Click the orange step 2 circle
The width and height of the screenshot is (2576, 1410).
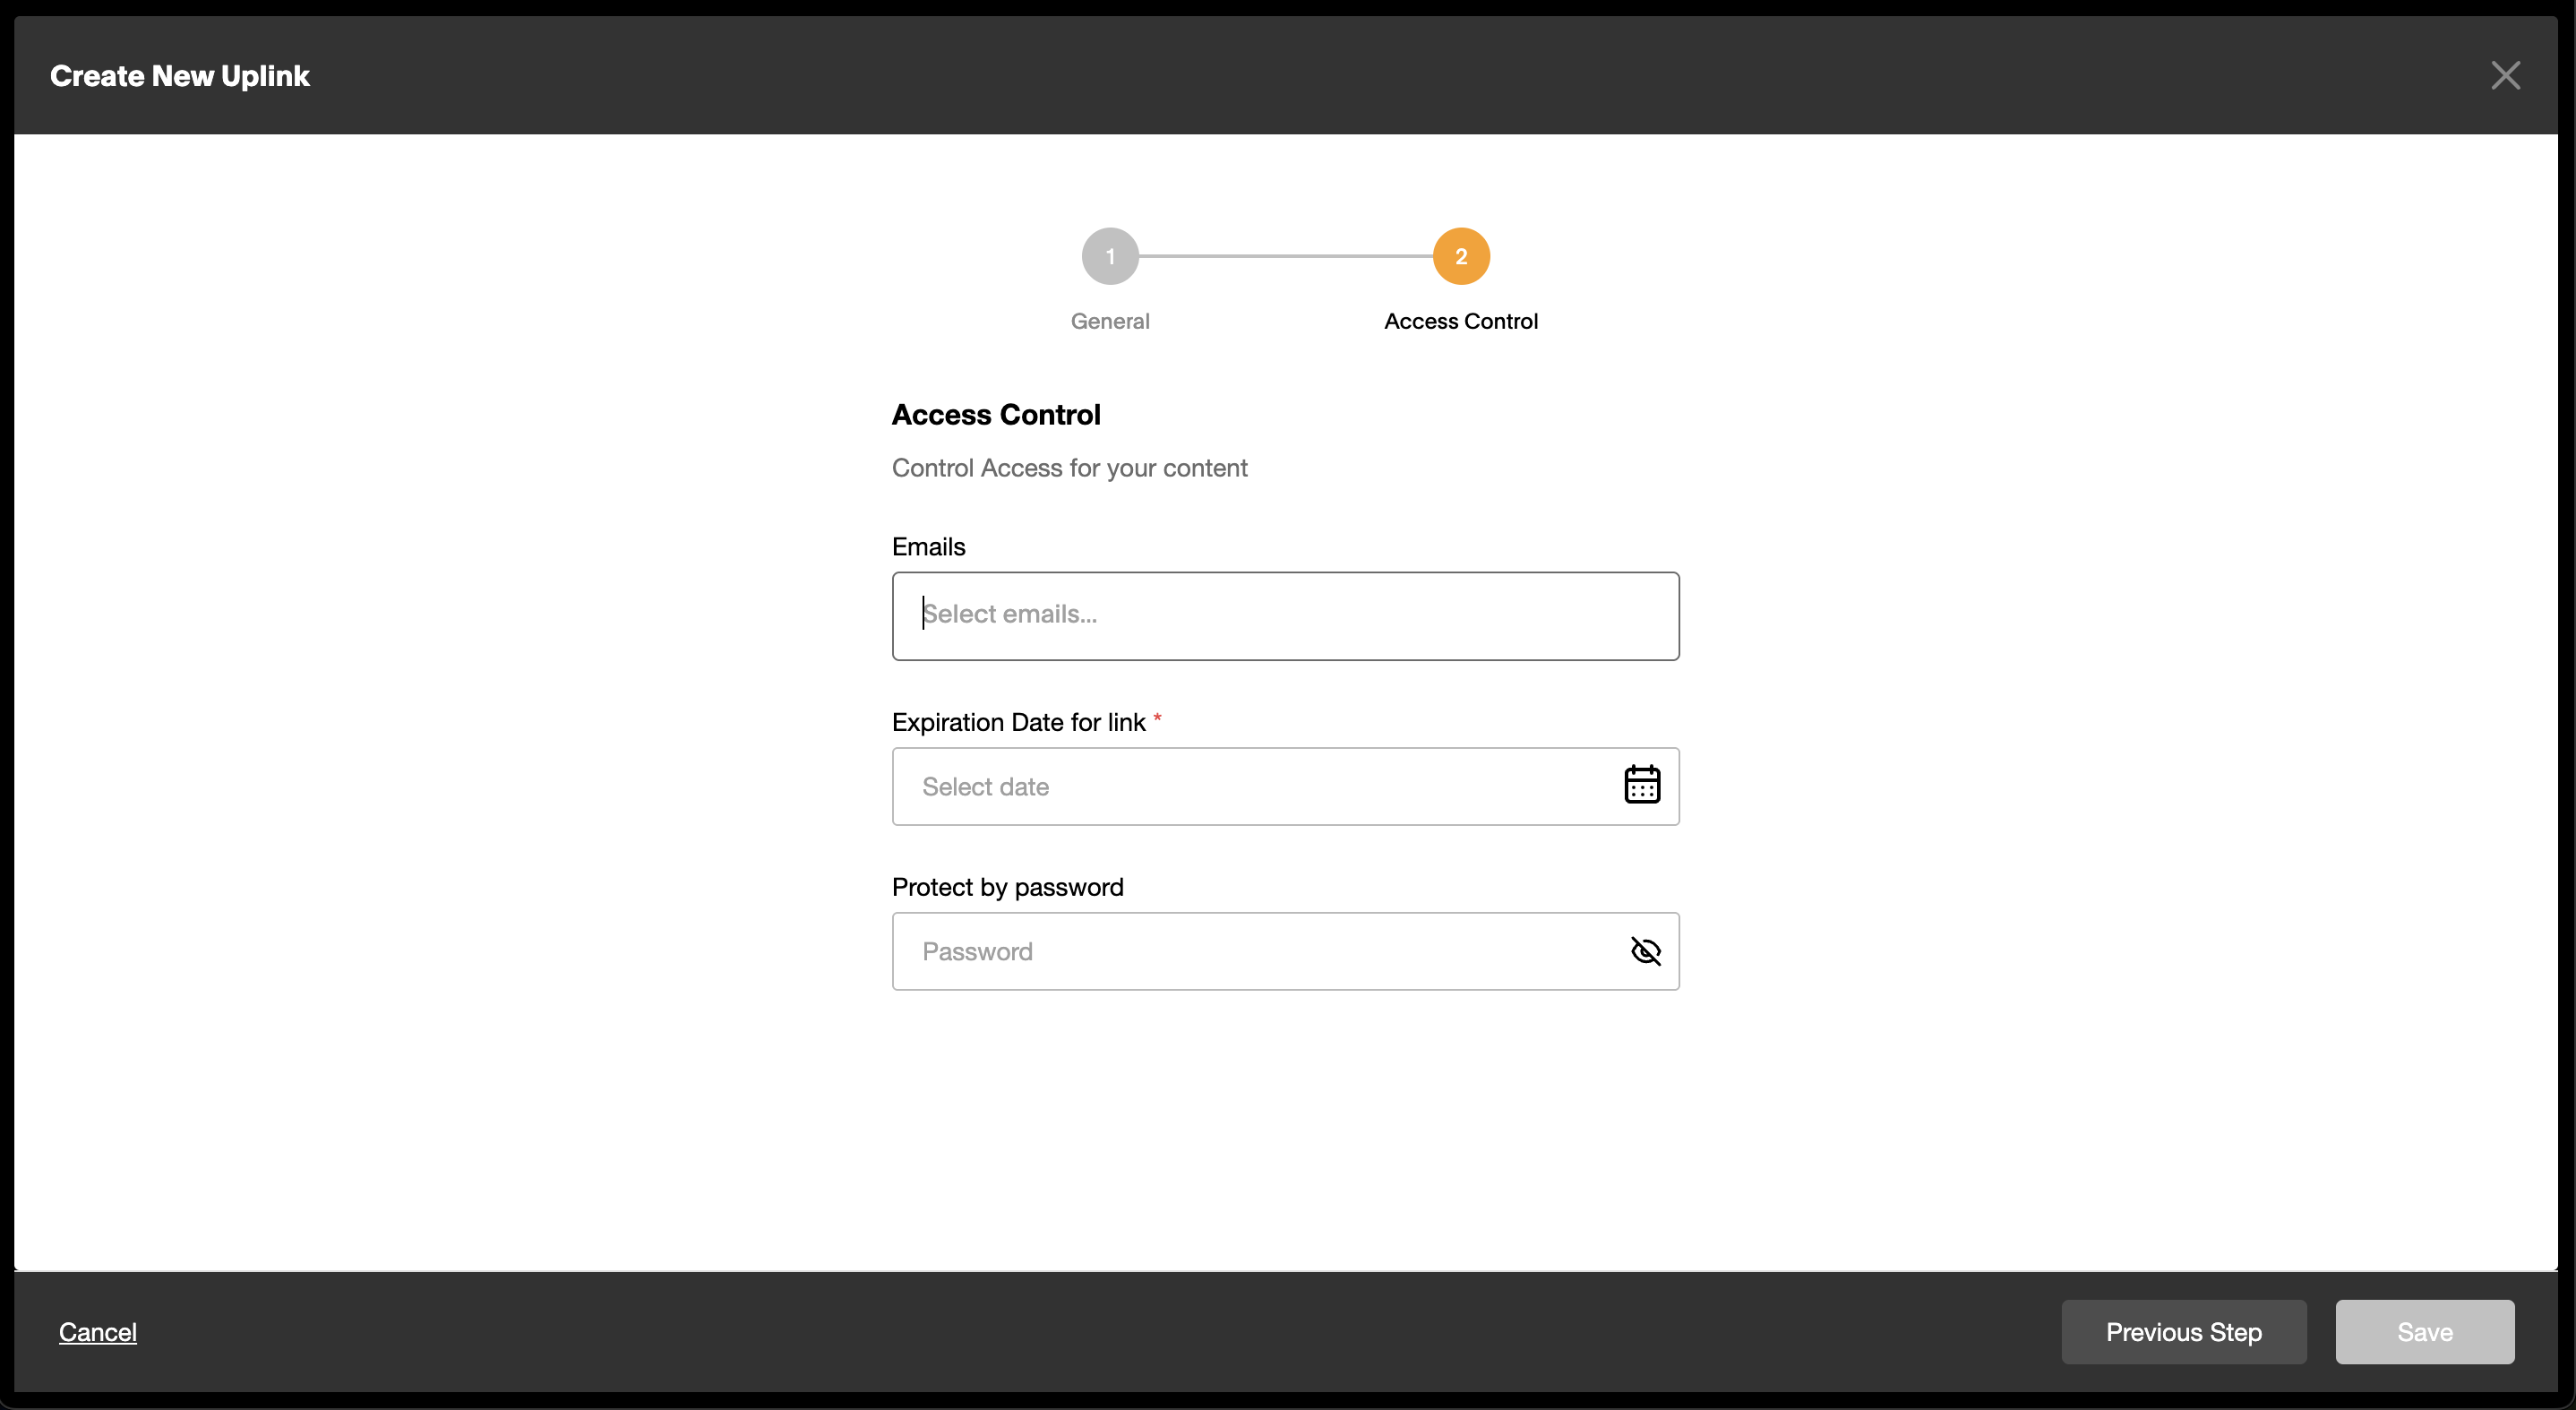(x=1461, y=256)
